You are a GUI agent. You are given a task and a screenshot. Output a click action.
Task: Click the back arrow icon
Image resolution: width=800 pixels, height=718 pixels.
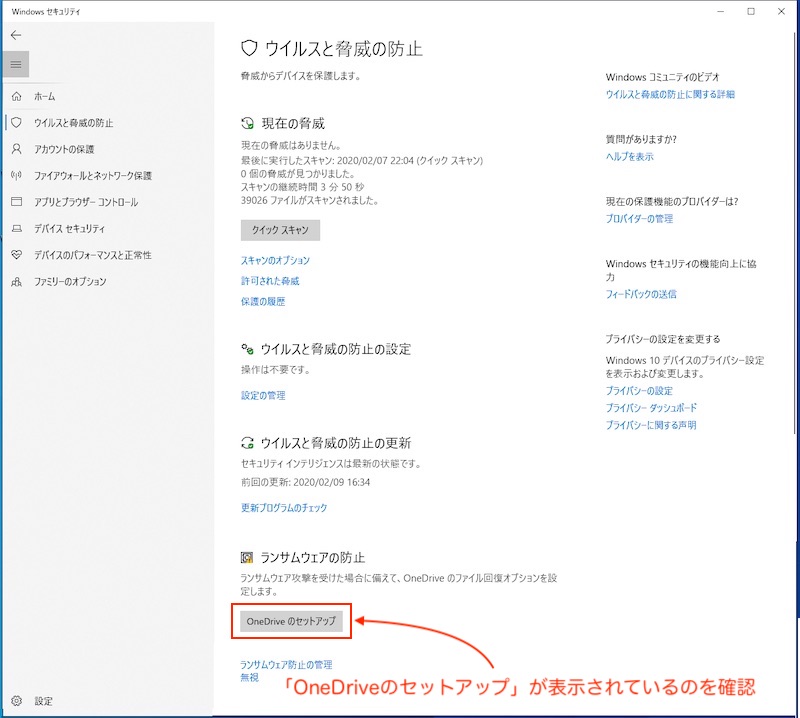click(x=16, y=35)
